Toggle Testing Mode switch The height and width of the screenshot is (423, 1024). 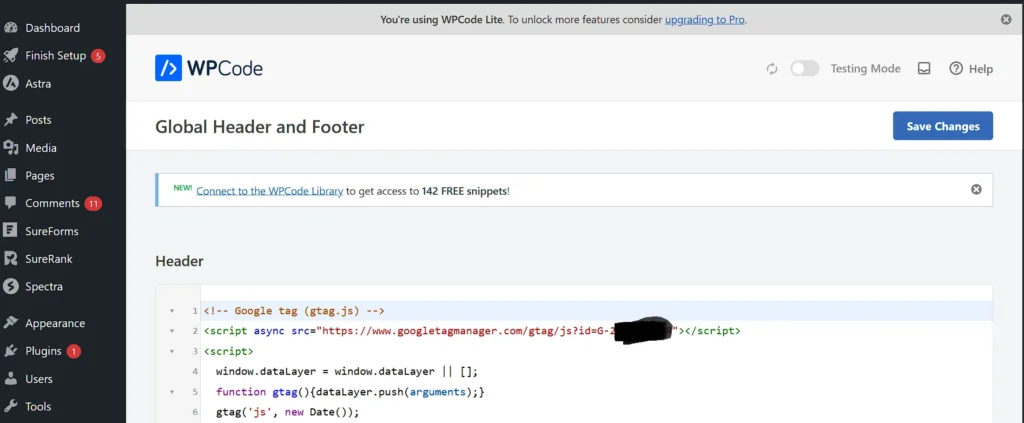click(805, 69)
